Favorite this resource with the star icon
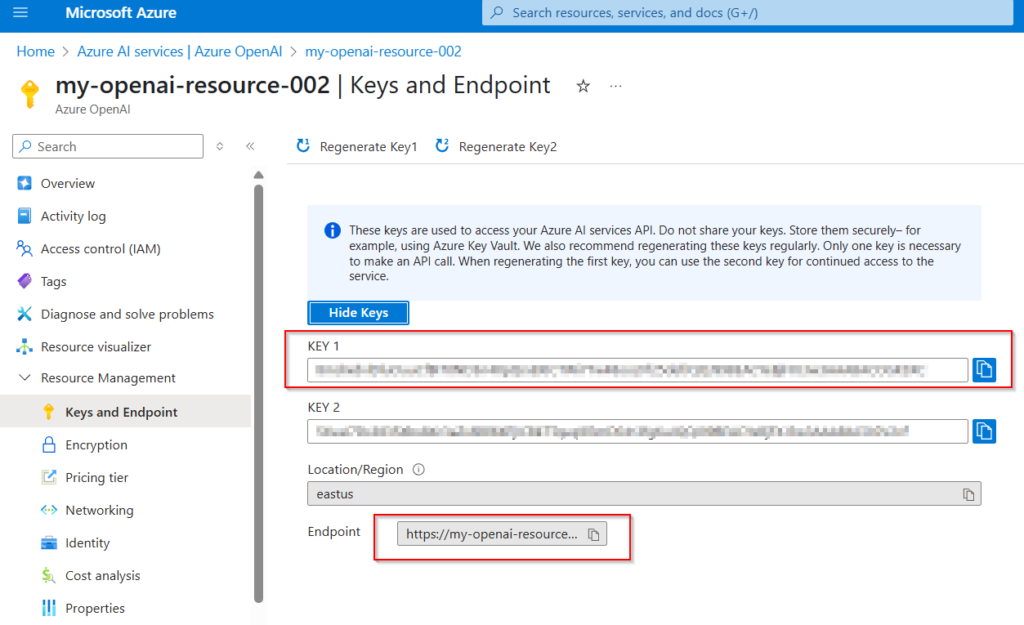Image resolution: width=1024 pixels, height=625 pixels. tap(583, 86)
